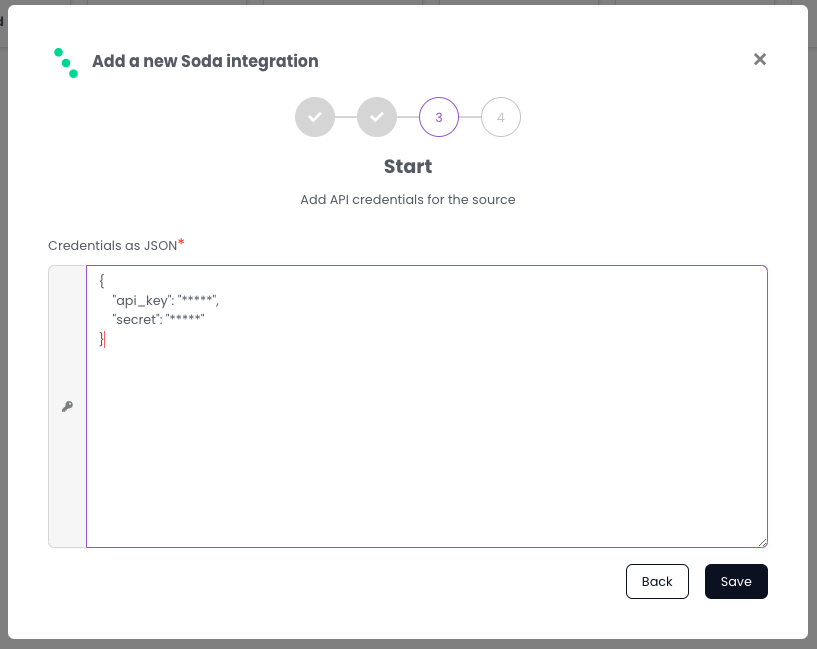
Task: Place cursor on the "secret" line
Action: [158, 320]
